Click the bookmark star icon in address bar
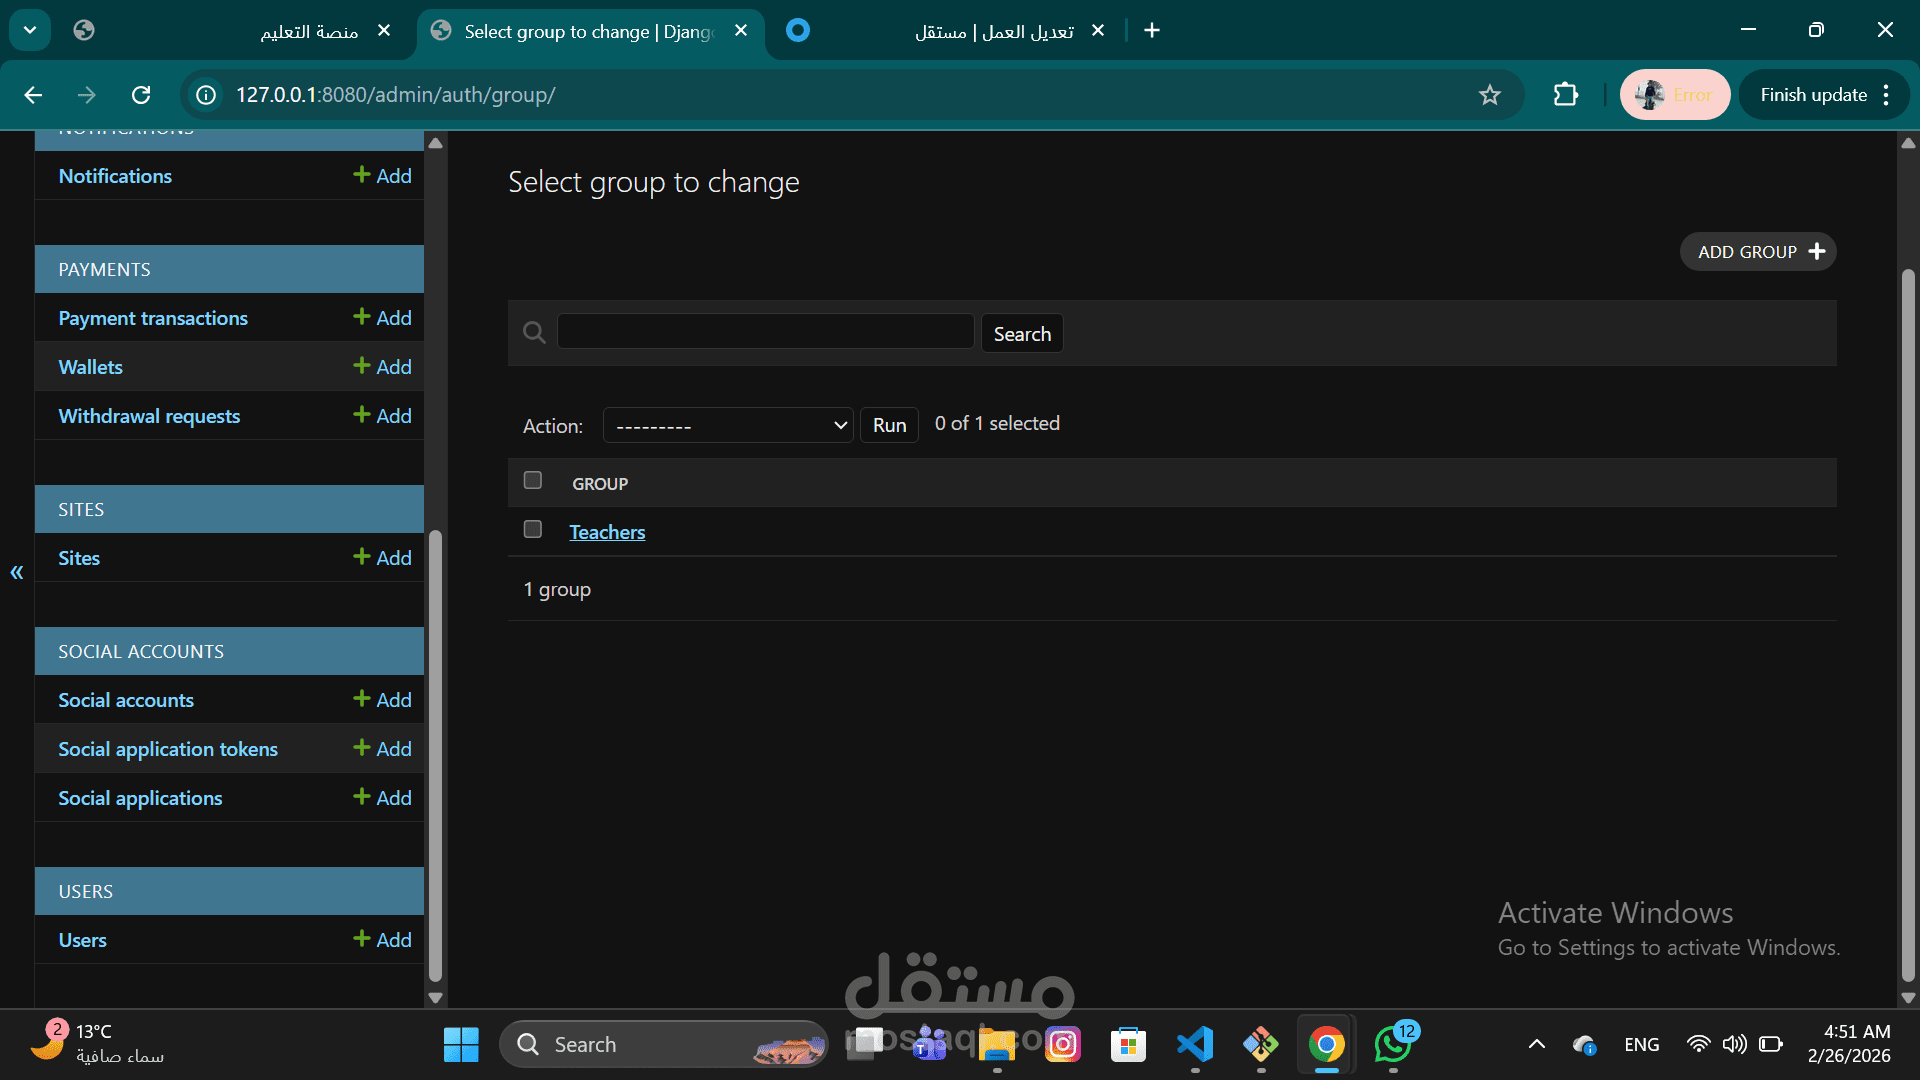This screenshot has width=1920, height=1080. click(x=1489, y=95)
